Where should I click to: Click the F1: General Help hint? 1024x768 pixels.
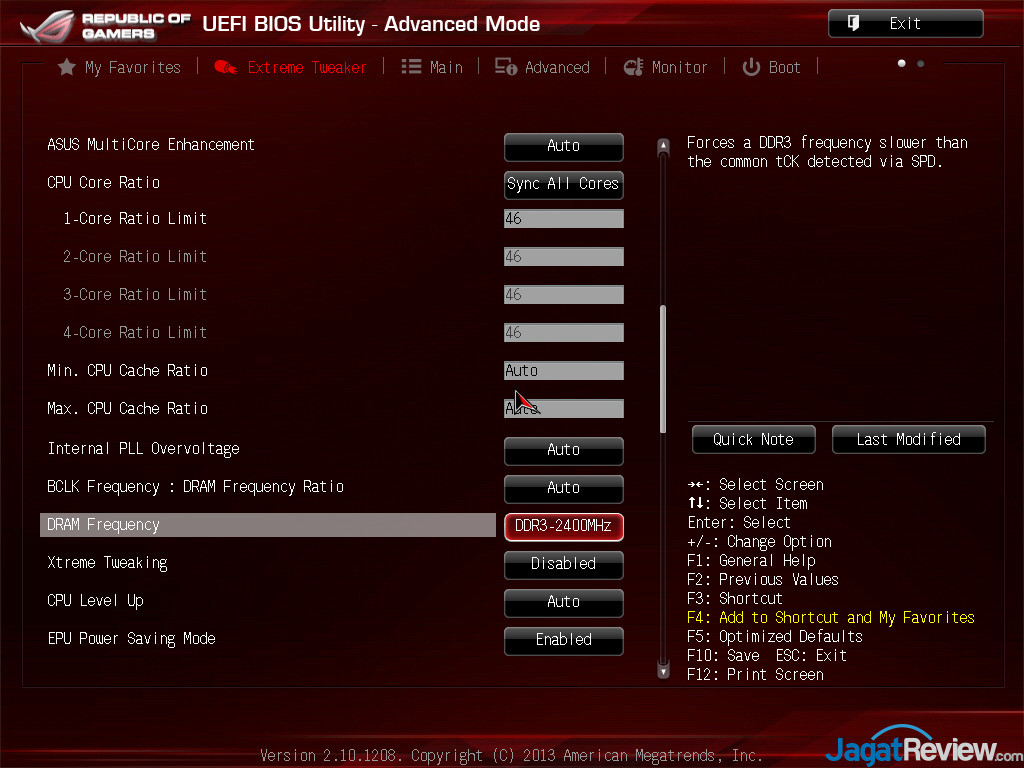point(751,560)
